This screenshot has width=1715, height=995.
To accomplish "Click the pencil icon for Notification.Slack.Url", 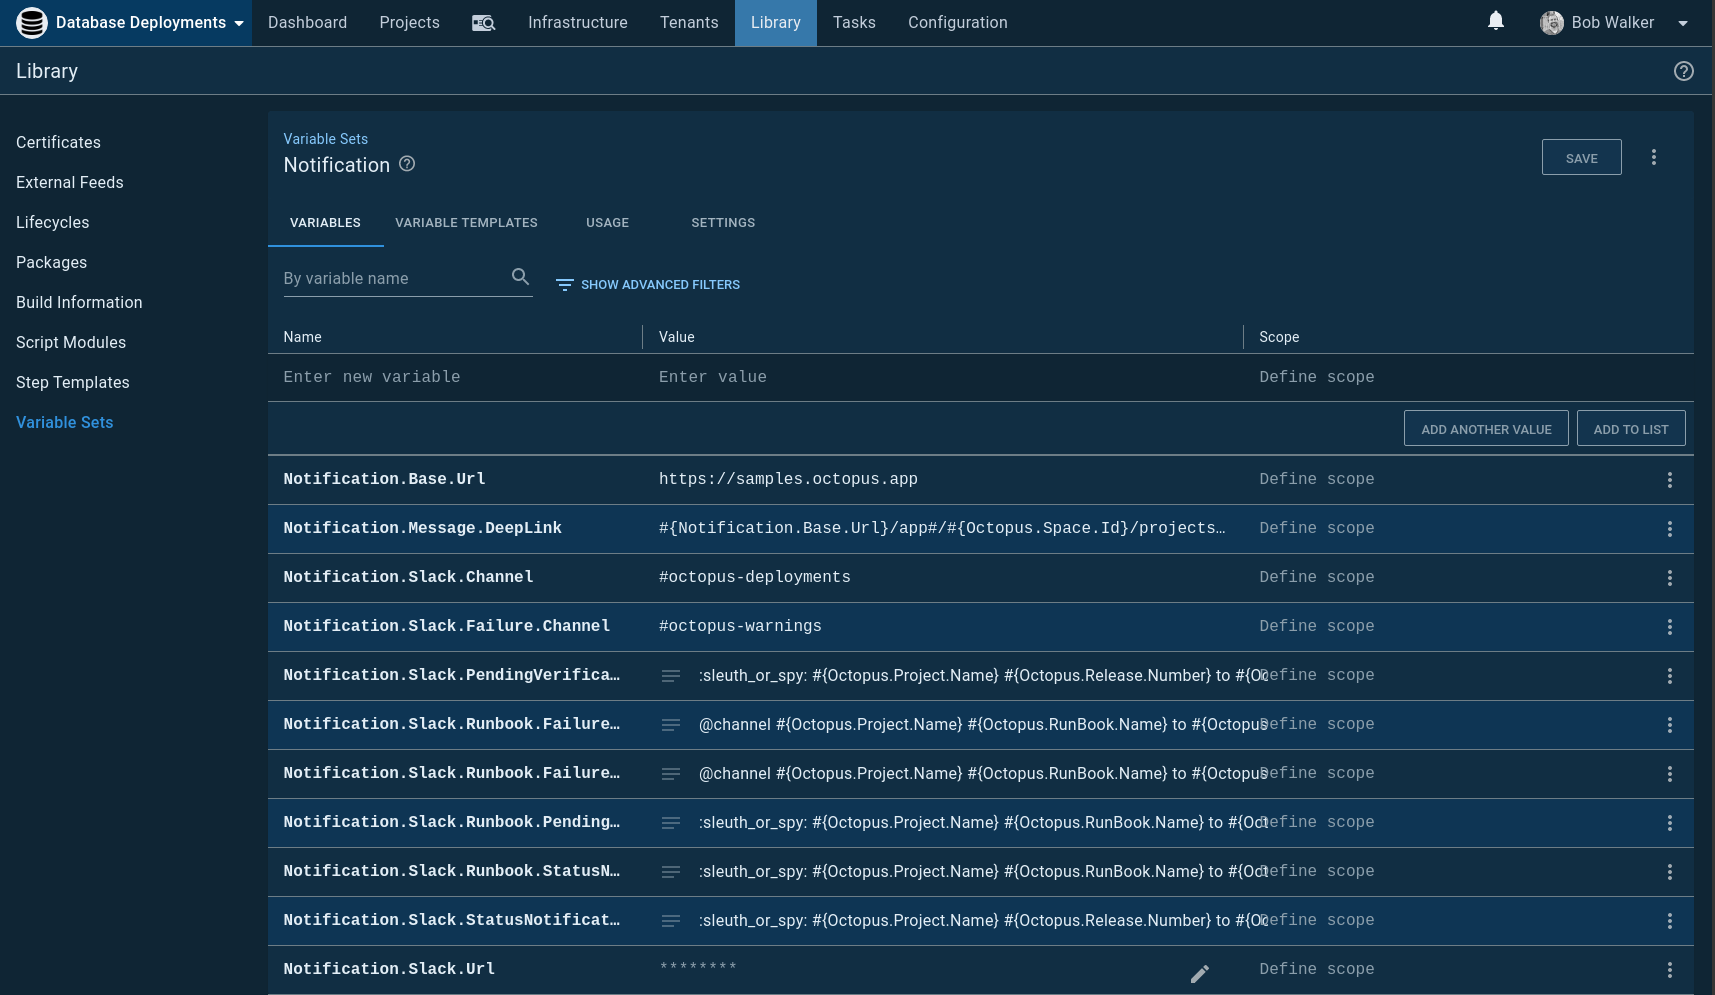I will (1199, 973).
